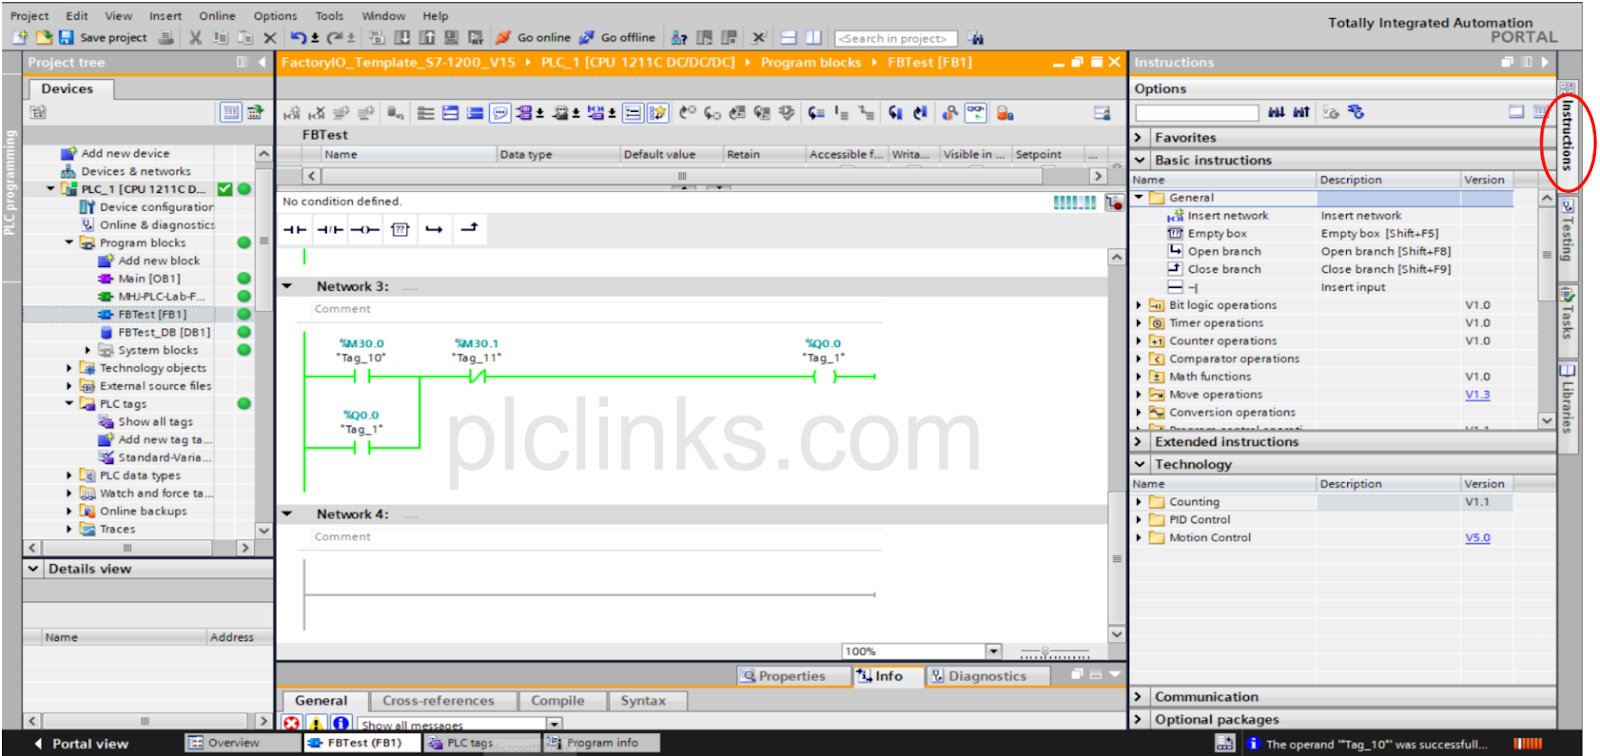Click the undo arrow icon
1600x756 pixels.
tap(299, 38)
